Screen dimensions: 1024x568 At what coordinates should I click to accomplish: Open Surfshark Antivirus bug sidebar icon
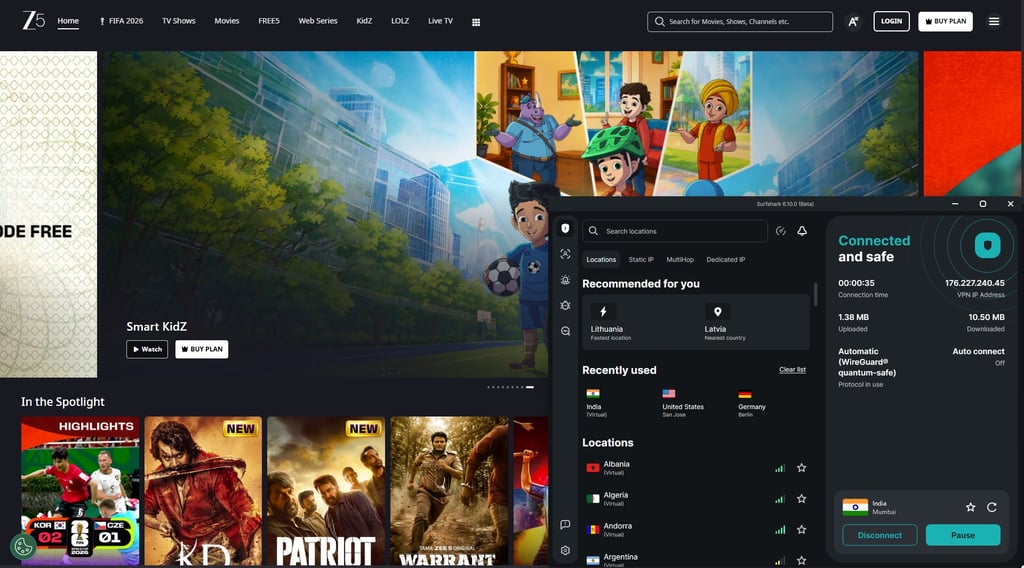[566, 306]
